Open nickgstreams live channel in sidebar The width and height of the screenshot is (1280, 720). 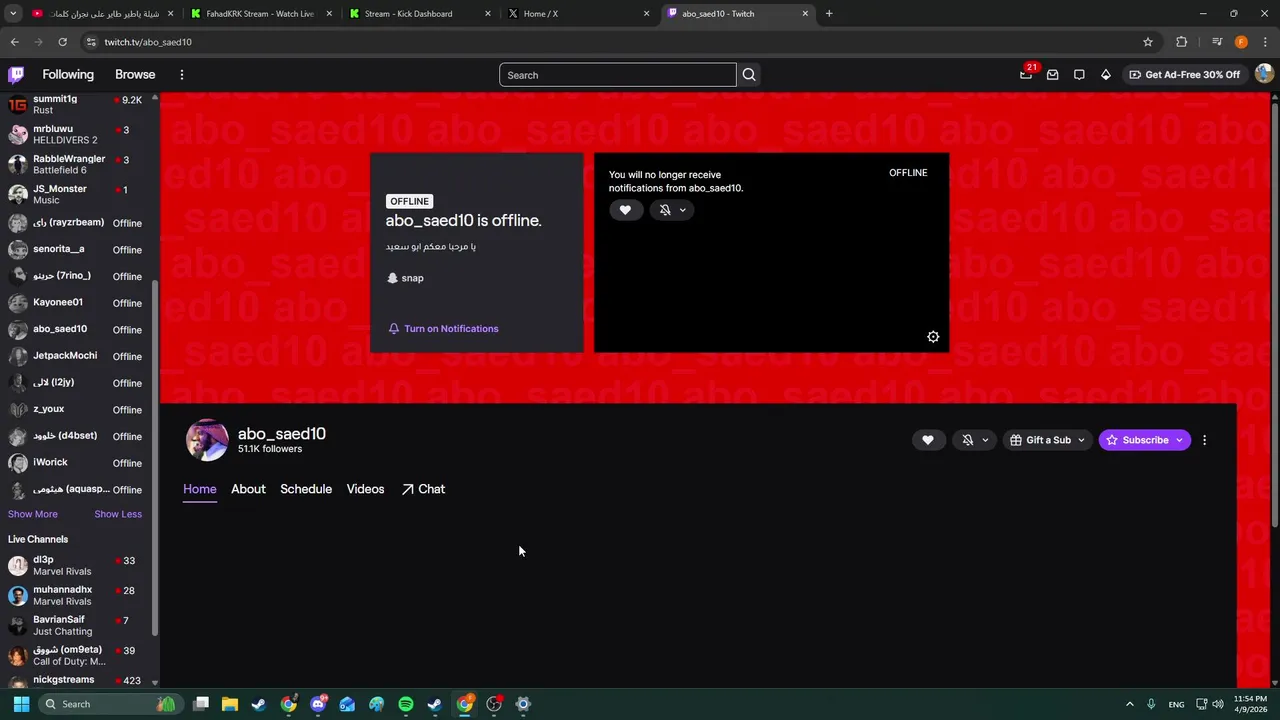coord(75,680)
